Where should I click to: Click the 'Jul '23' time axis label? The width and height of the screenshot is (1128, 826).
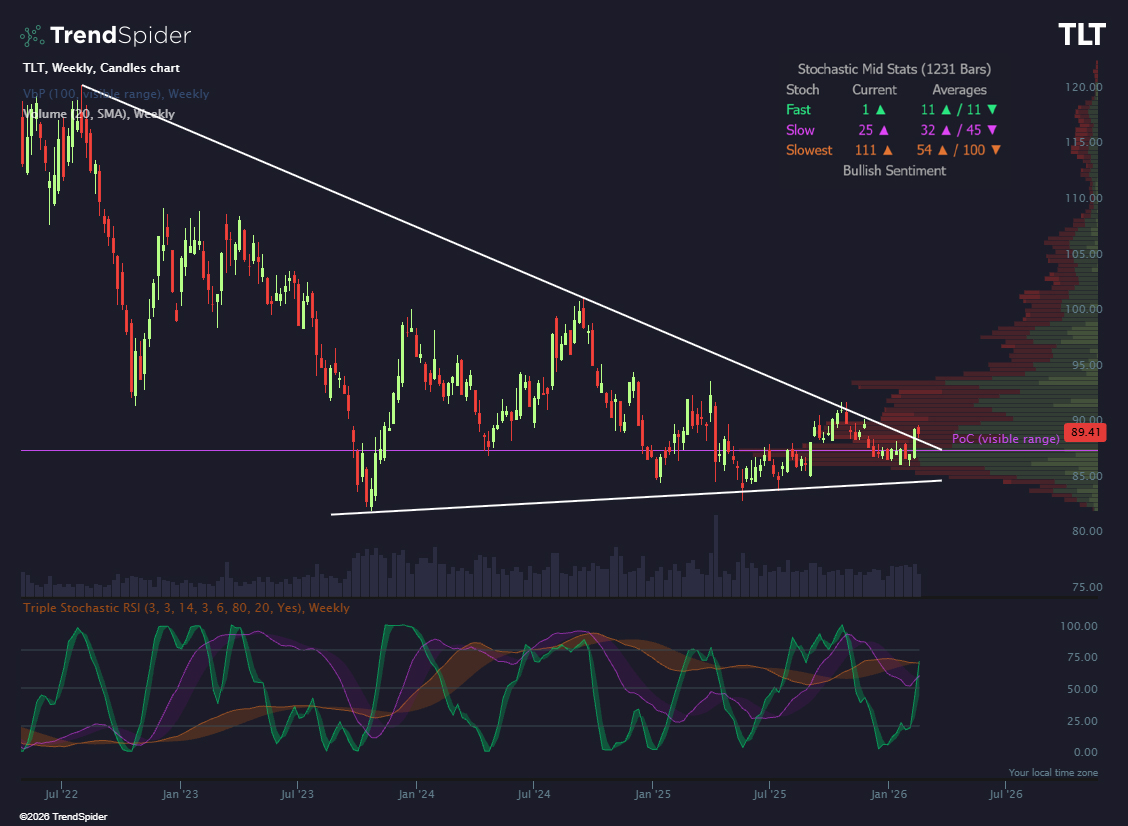(x=297, y=794)
